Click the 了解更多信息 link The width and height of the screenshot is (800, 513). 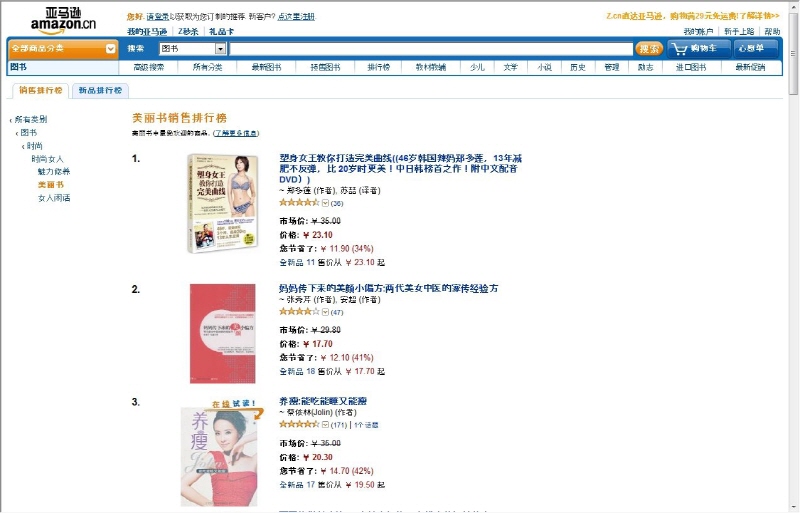coord(236,133)
